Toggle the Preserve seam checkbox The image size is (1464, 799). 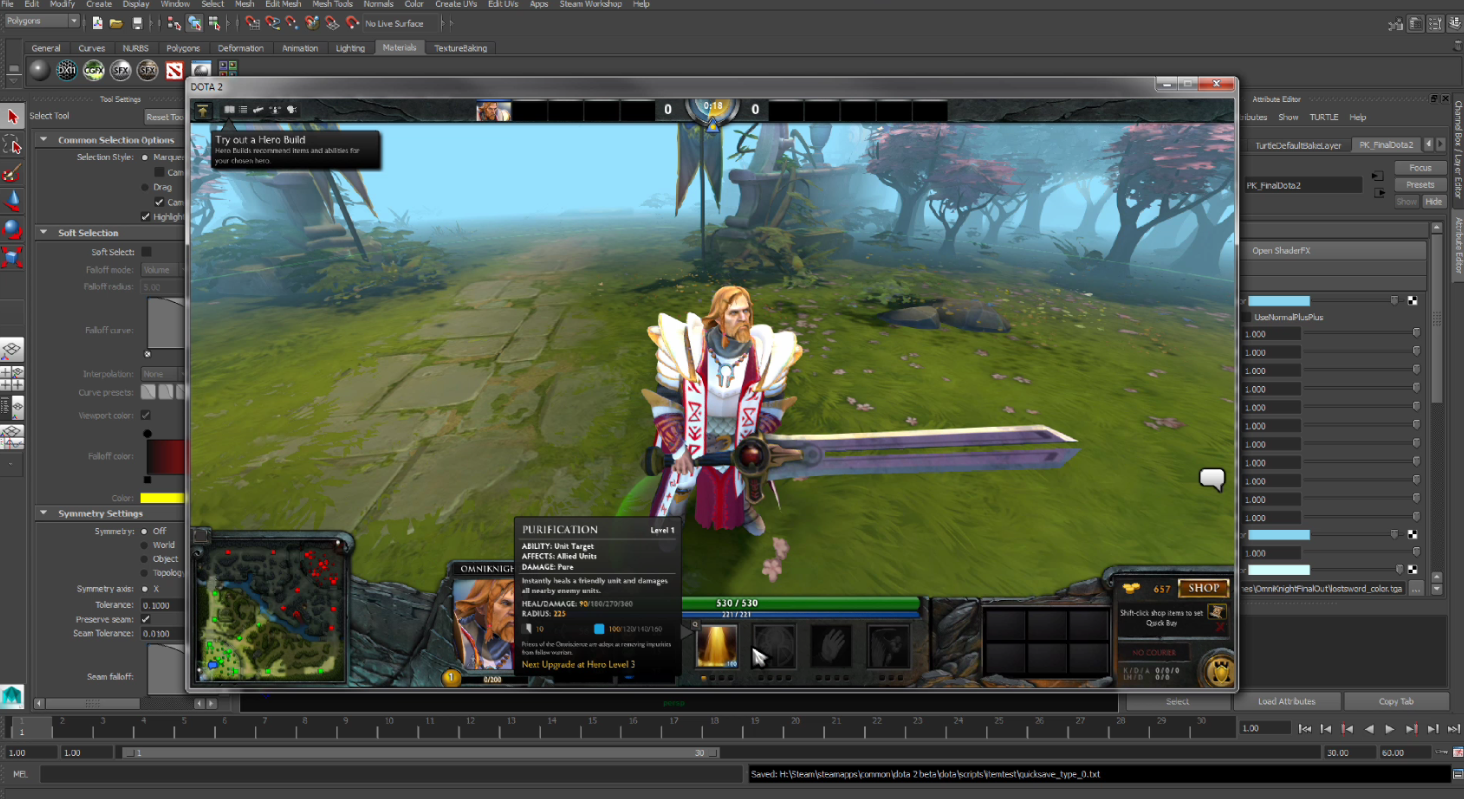click(x=146, y=619)
